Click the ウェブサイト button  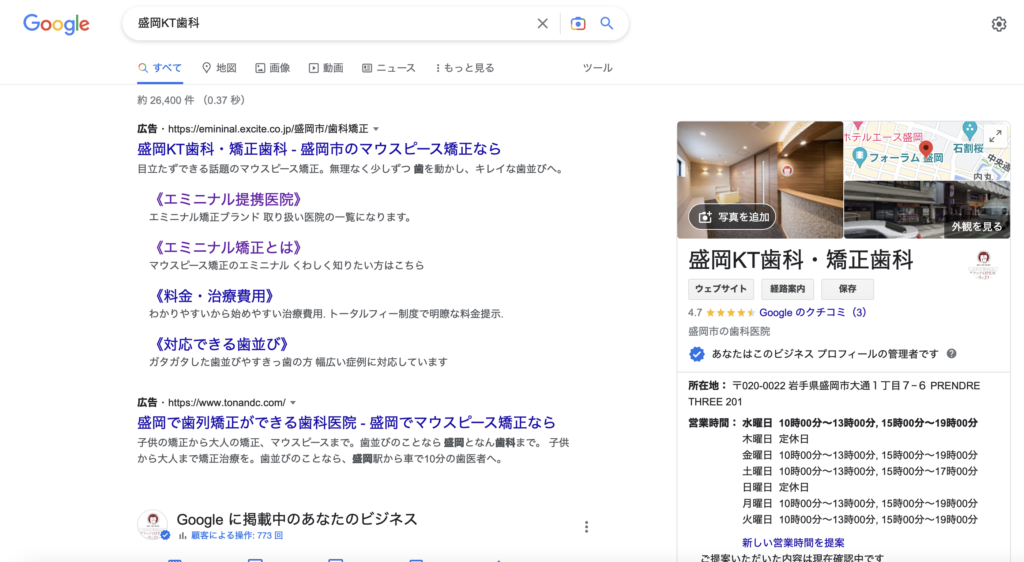[721, 290]
